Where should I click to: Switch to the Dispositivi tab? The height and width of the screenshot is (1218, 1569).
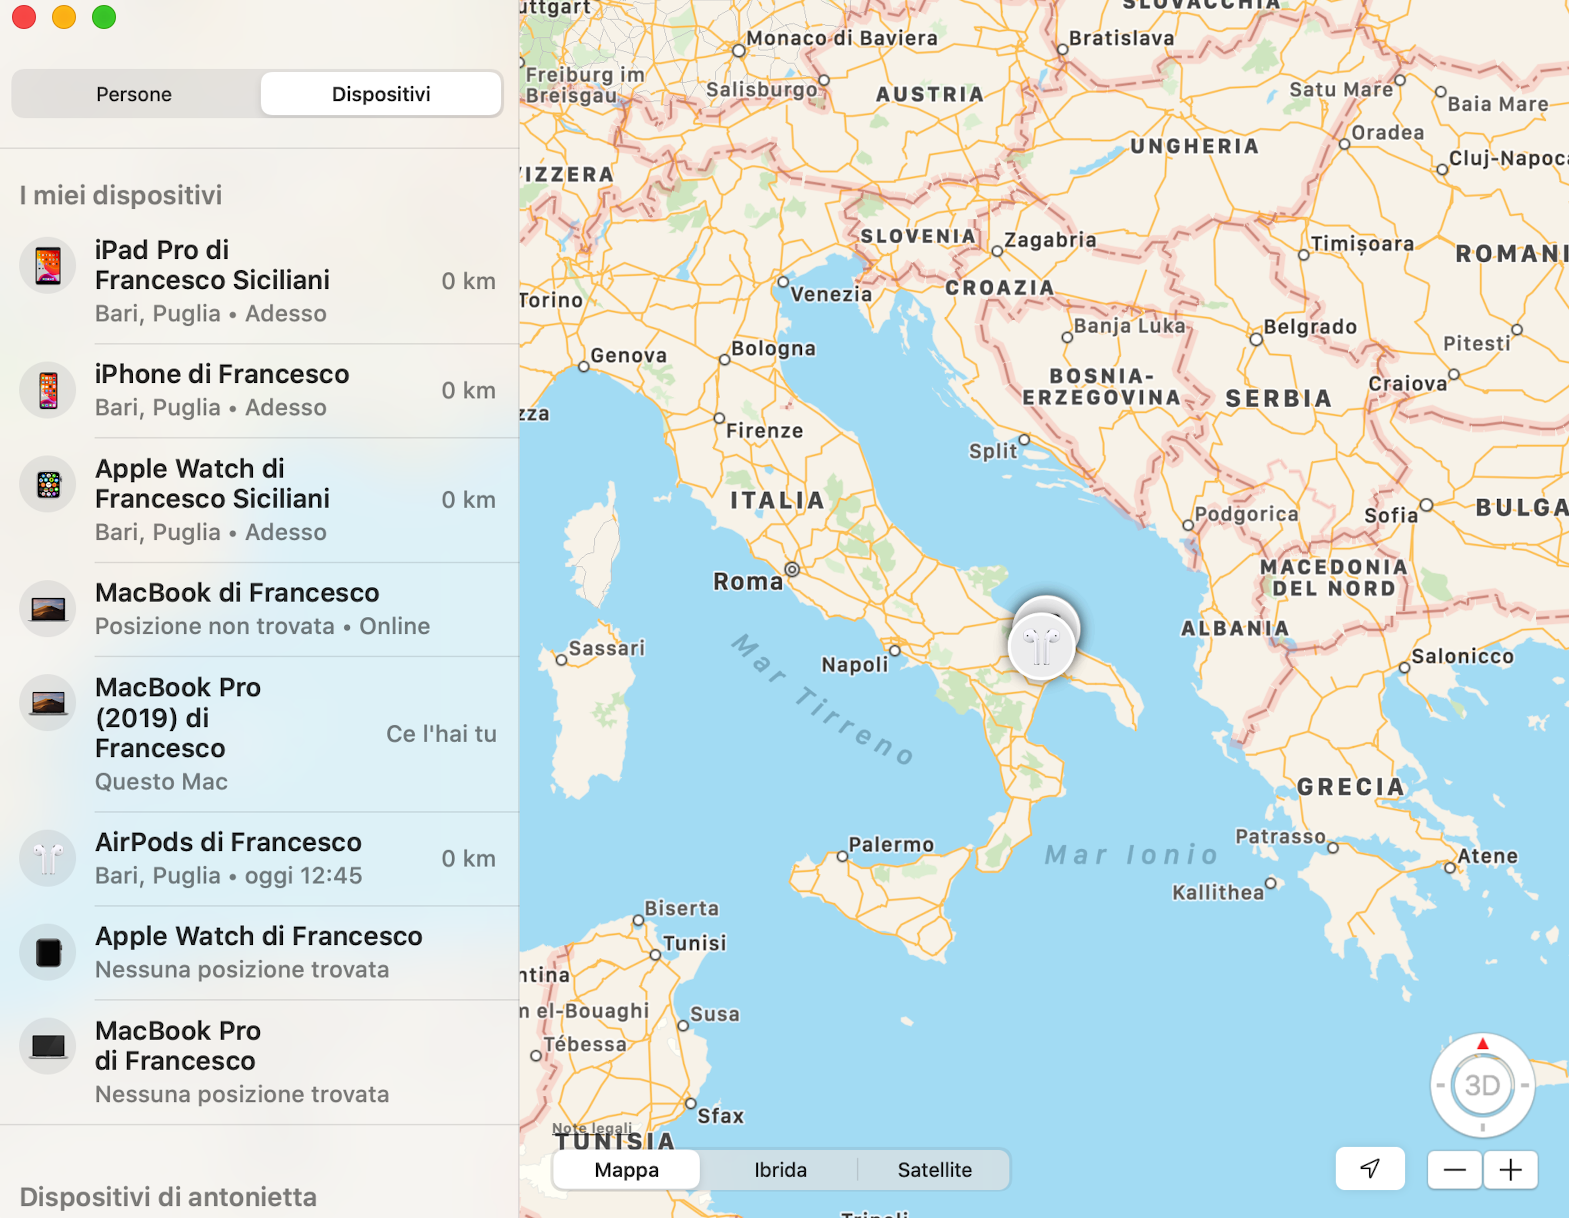click(381, 94)
